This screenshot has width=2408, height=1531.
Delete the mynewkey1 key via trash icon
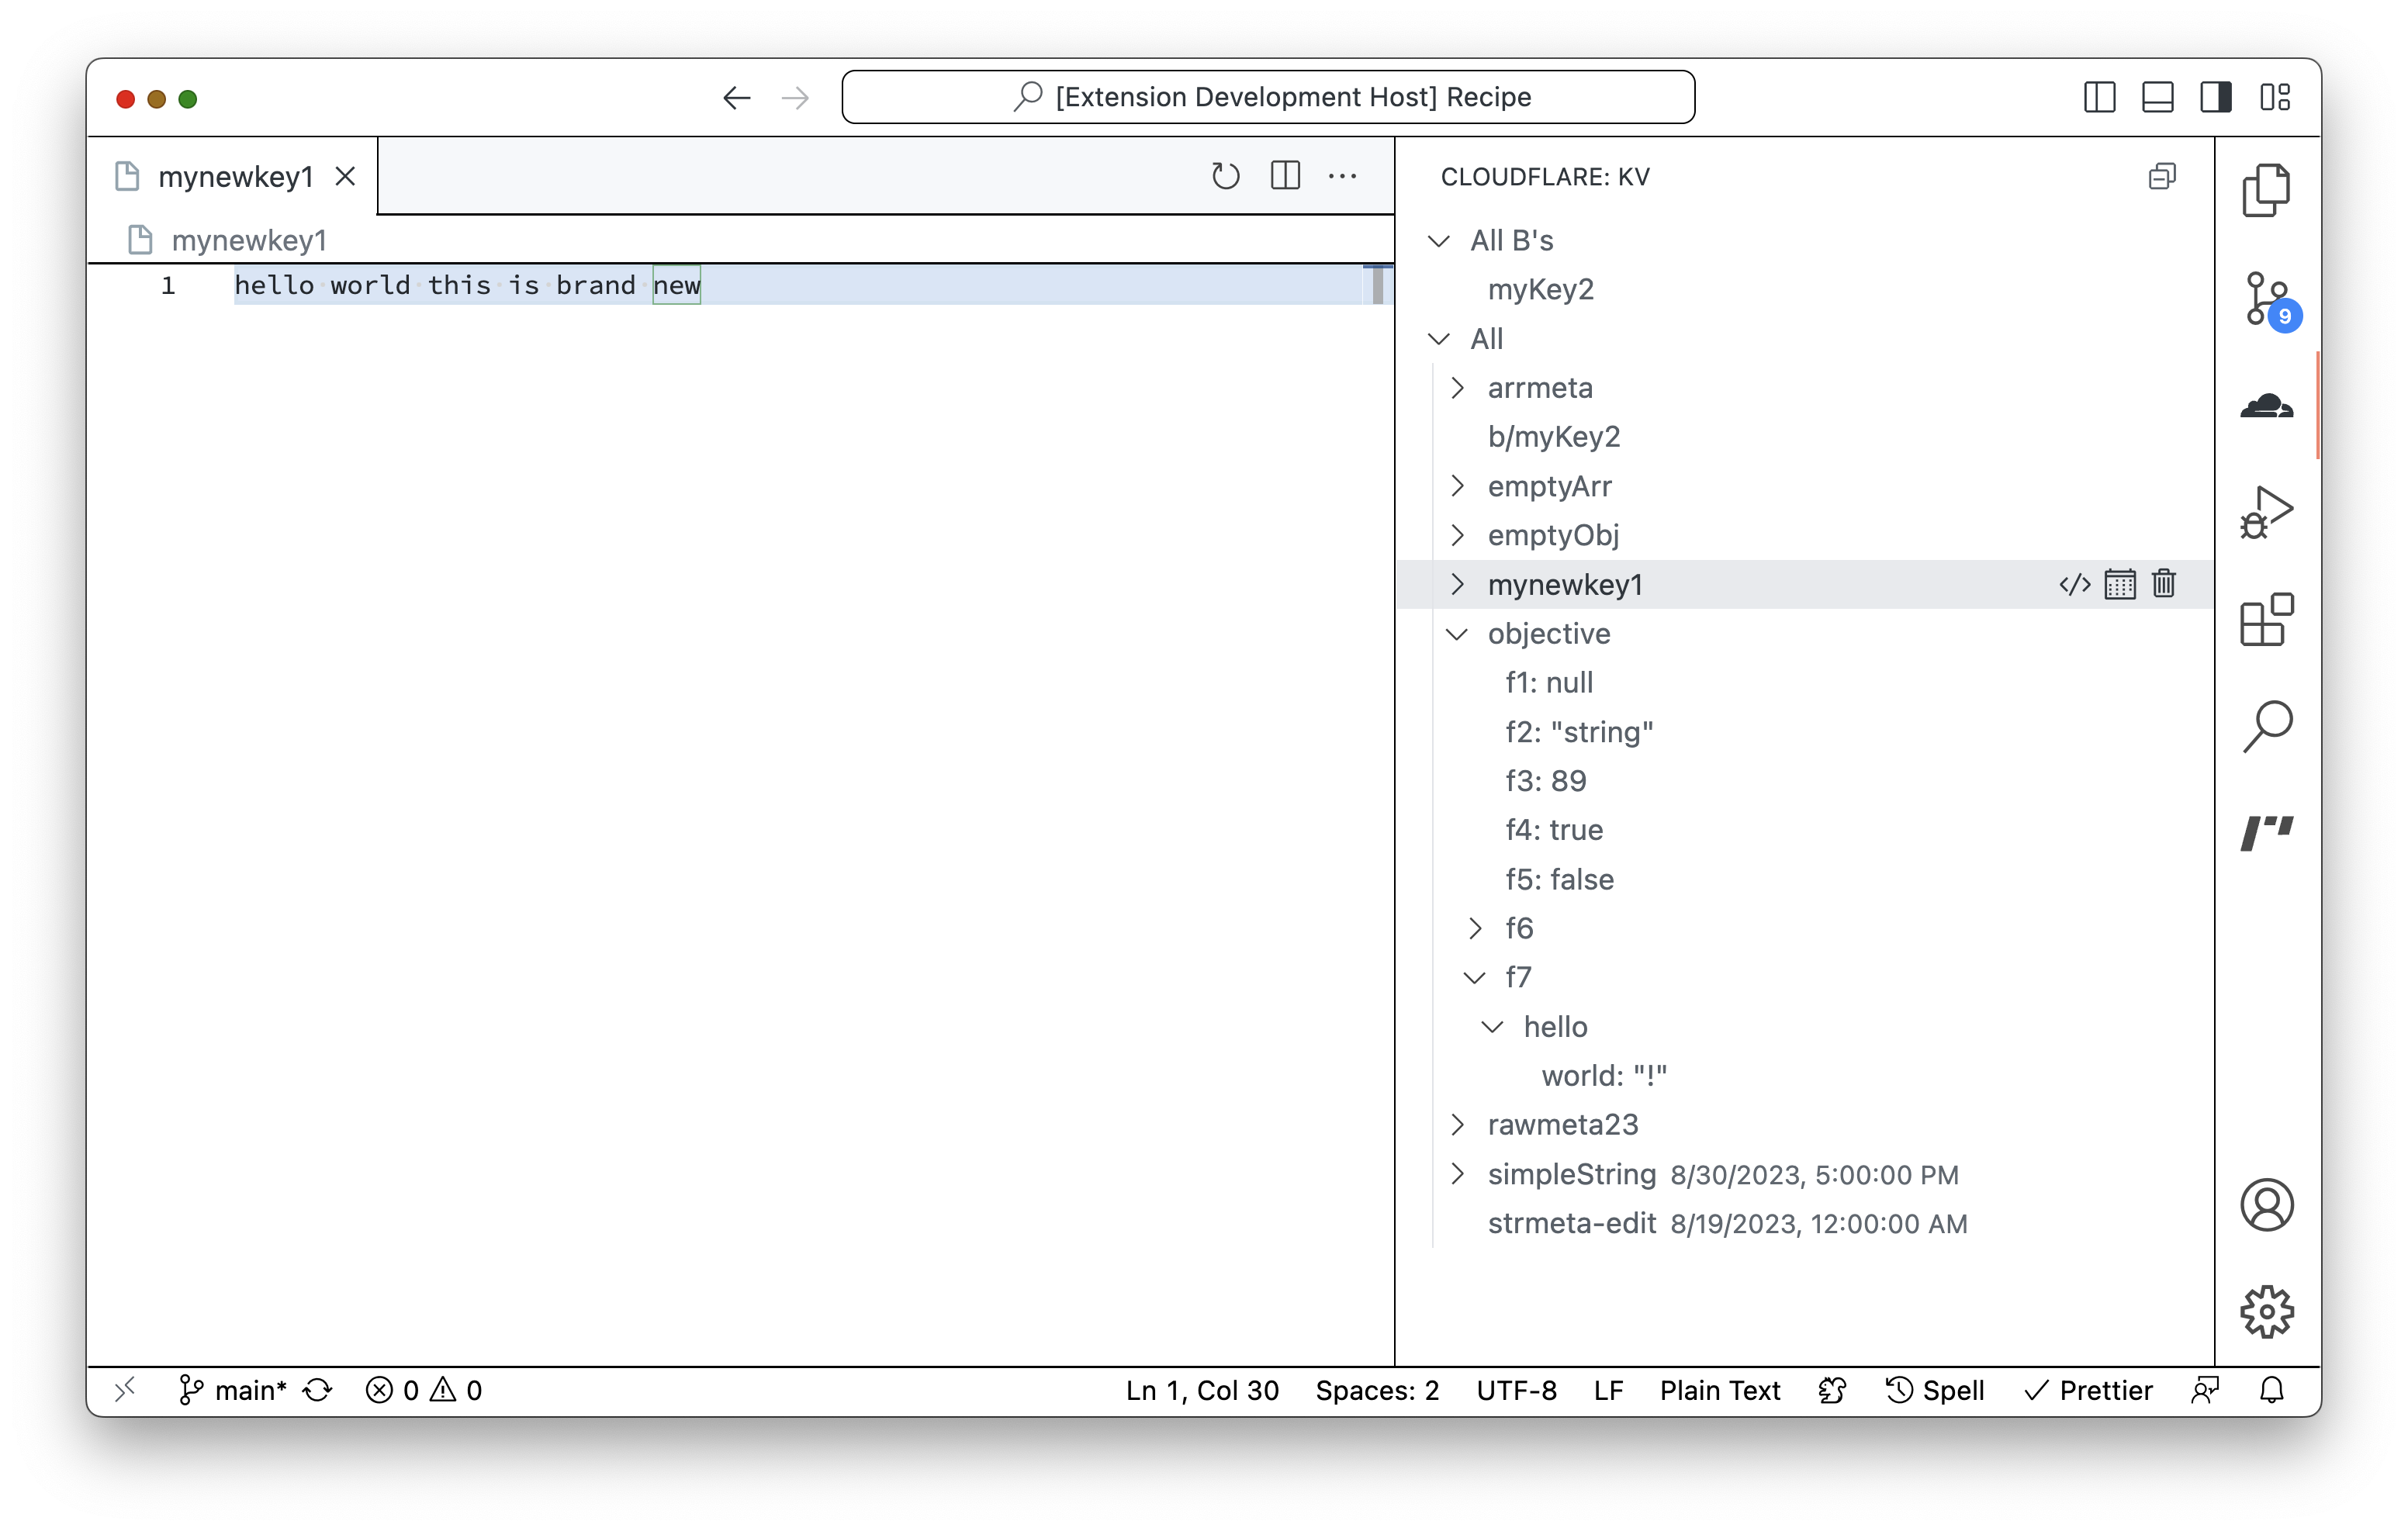[x=2164, y=584]
